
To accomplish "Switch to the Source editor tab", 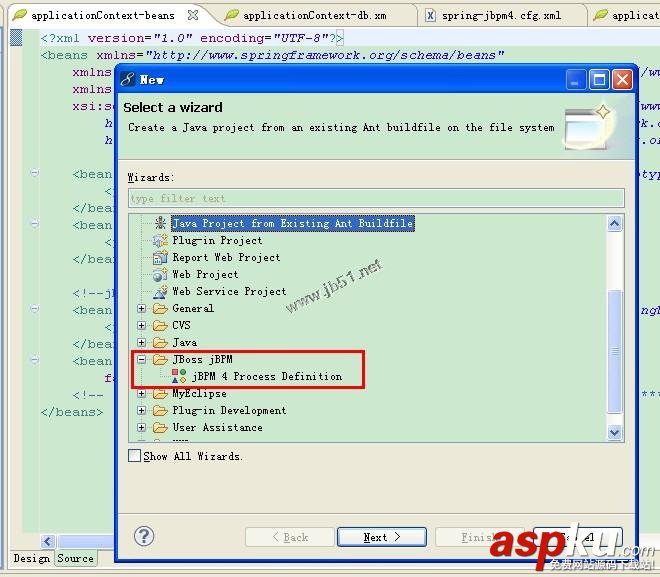I will coord(75,558).
